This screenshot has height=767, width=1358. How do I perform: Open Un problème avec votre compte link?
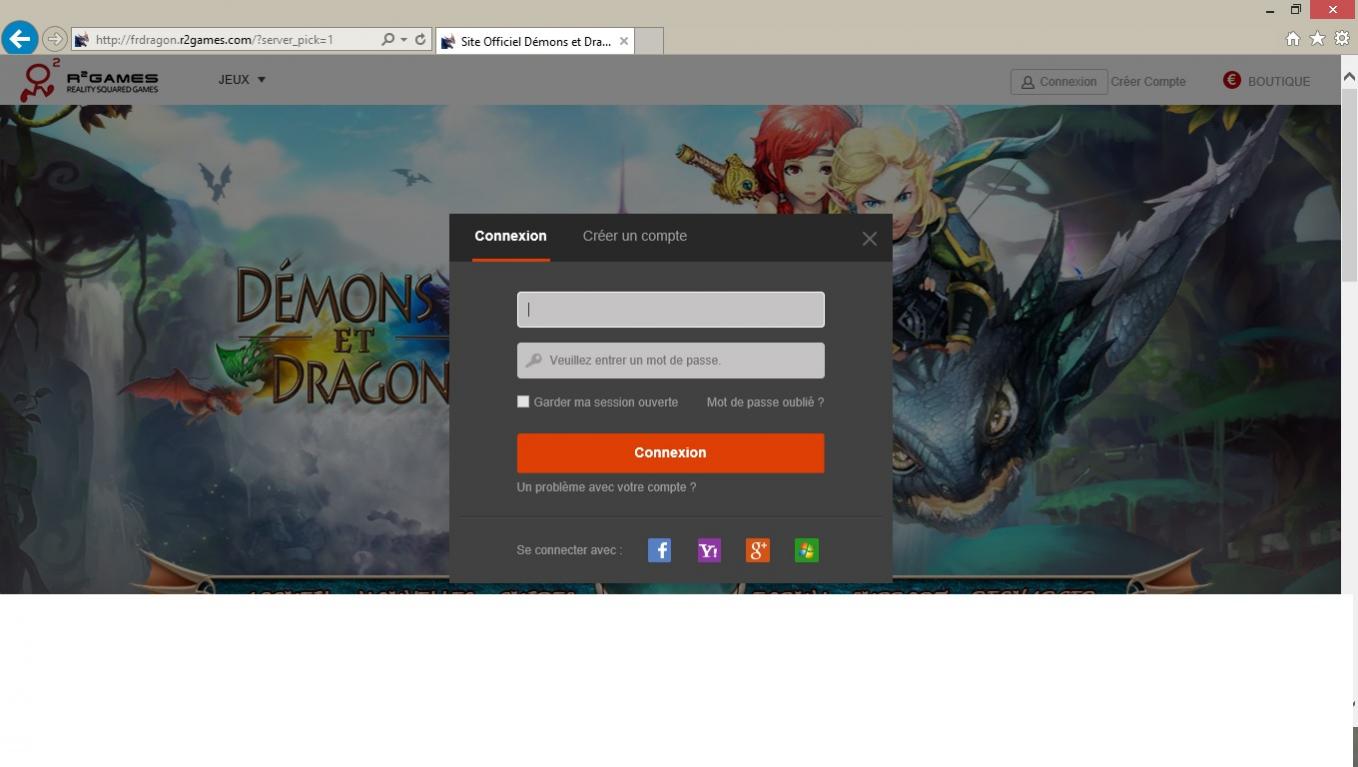[606, 487]
